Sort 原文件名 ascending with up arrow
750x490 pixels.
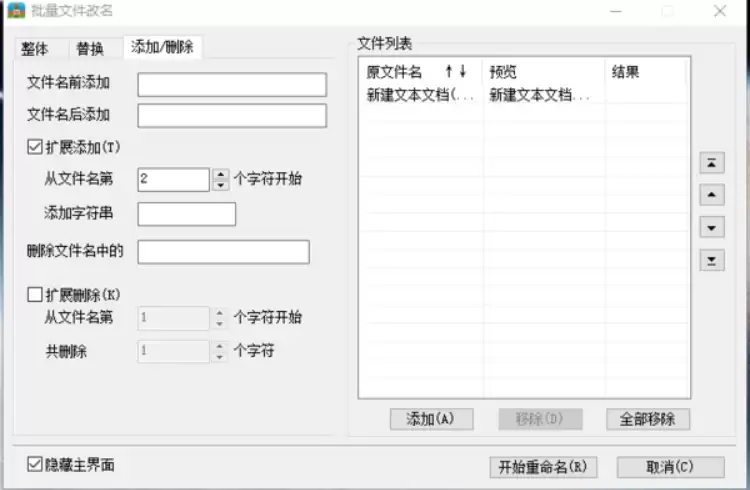[x=449, y=72]
